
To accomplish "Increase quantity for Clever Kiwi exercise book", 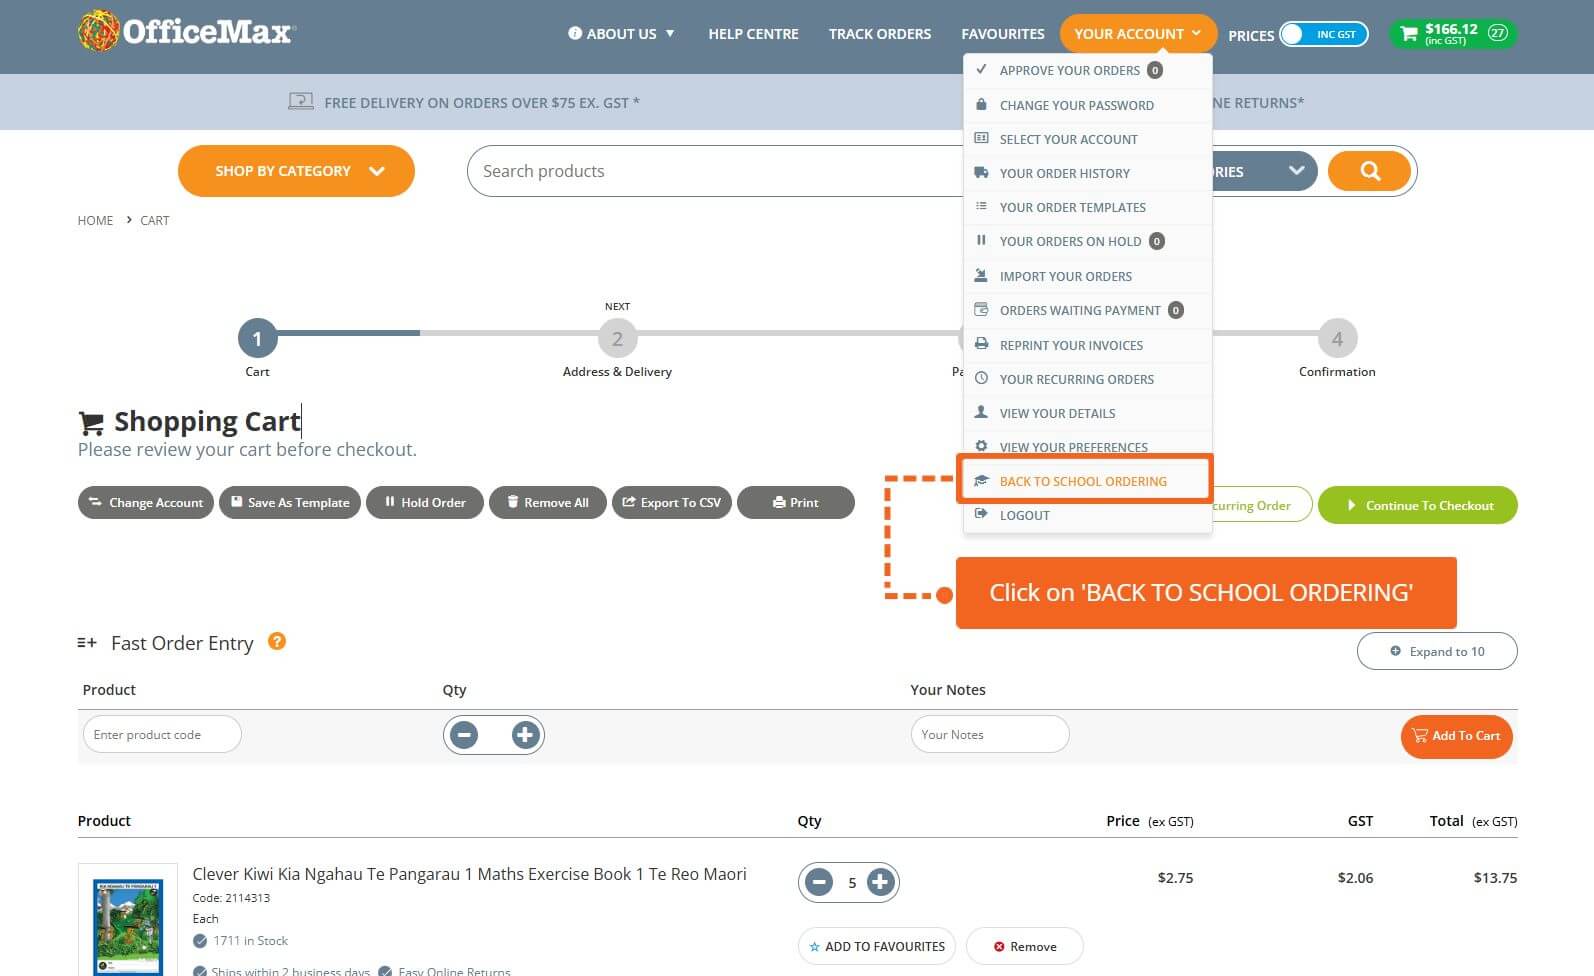I will [x=880, y=882].
